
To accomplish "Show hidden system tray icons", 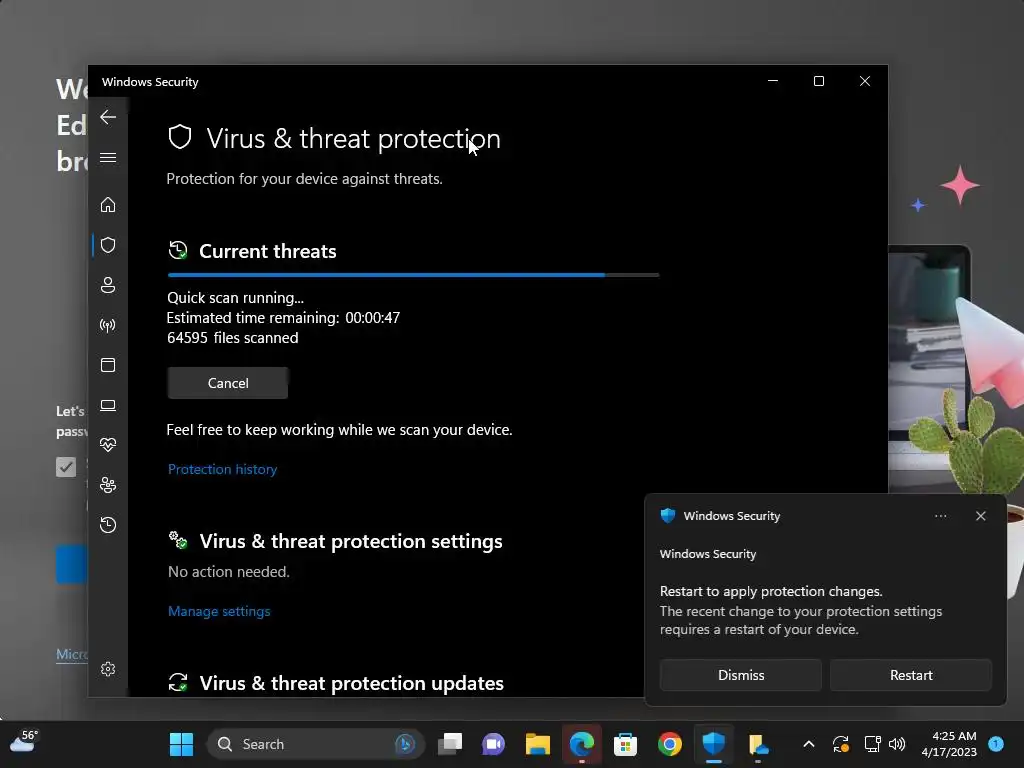I will pos(808,744).
